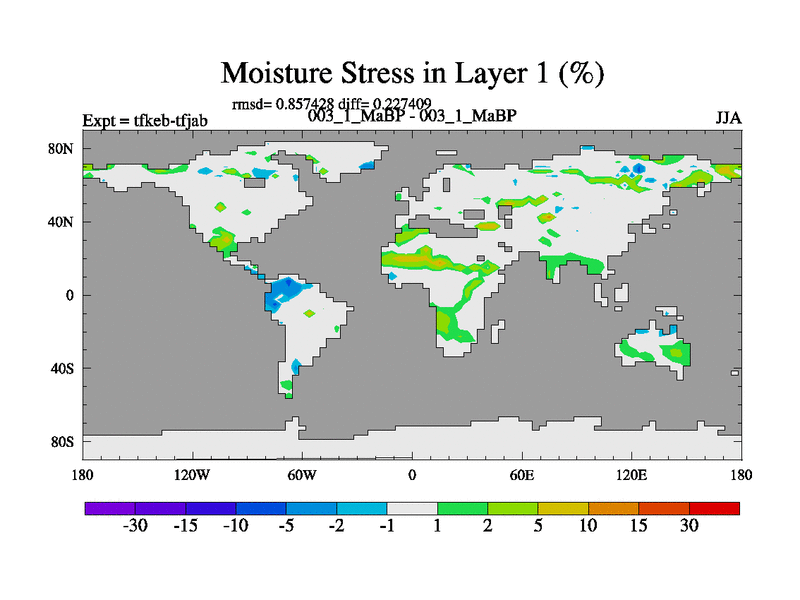Click the red-orange swatch between 15 and 30

[664, 508]
